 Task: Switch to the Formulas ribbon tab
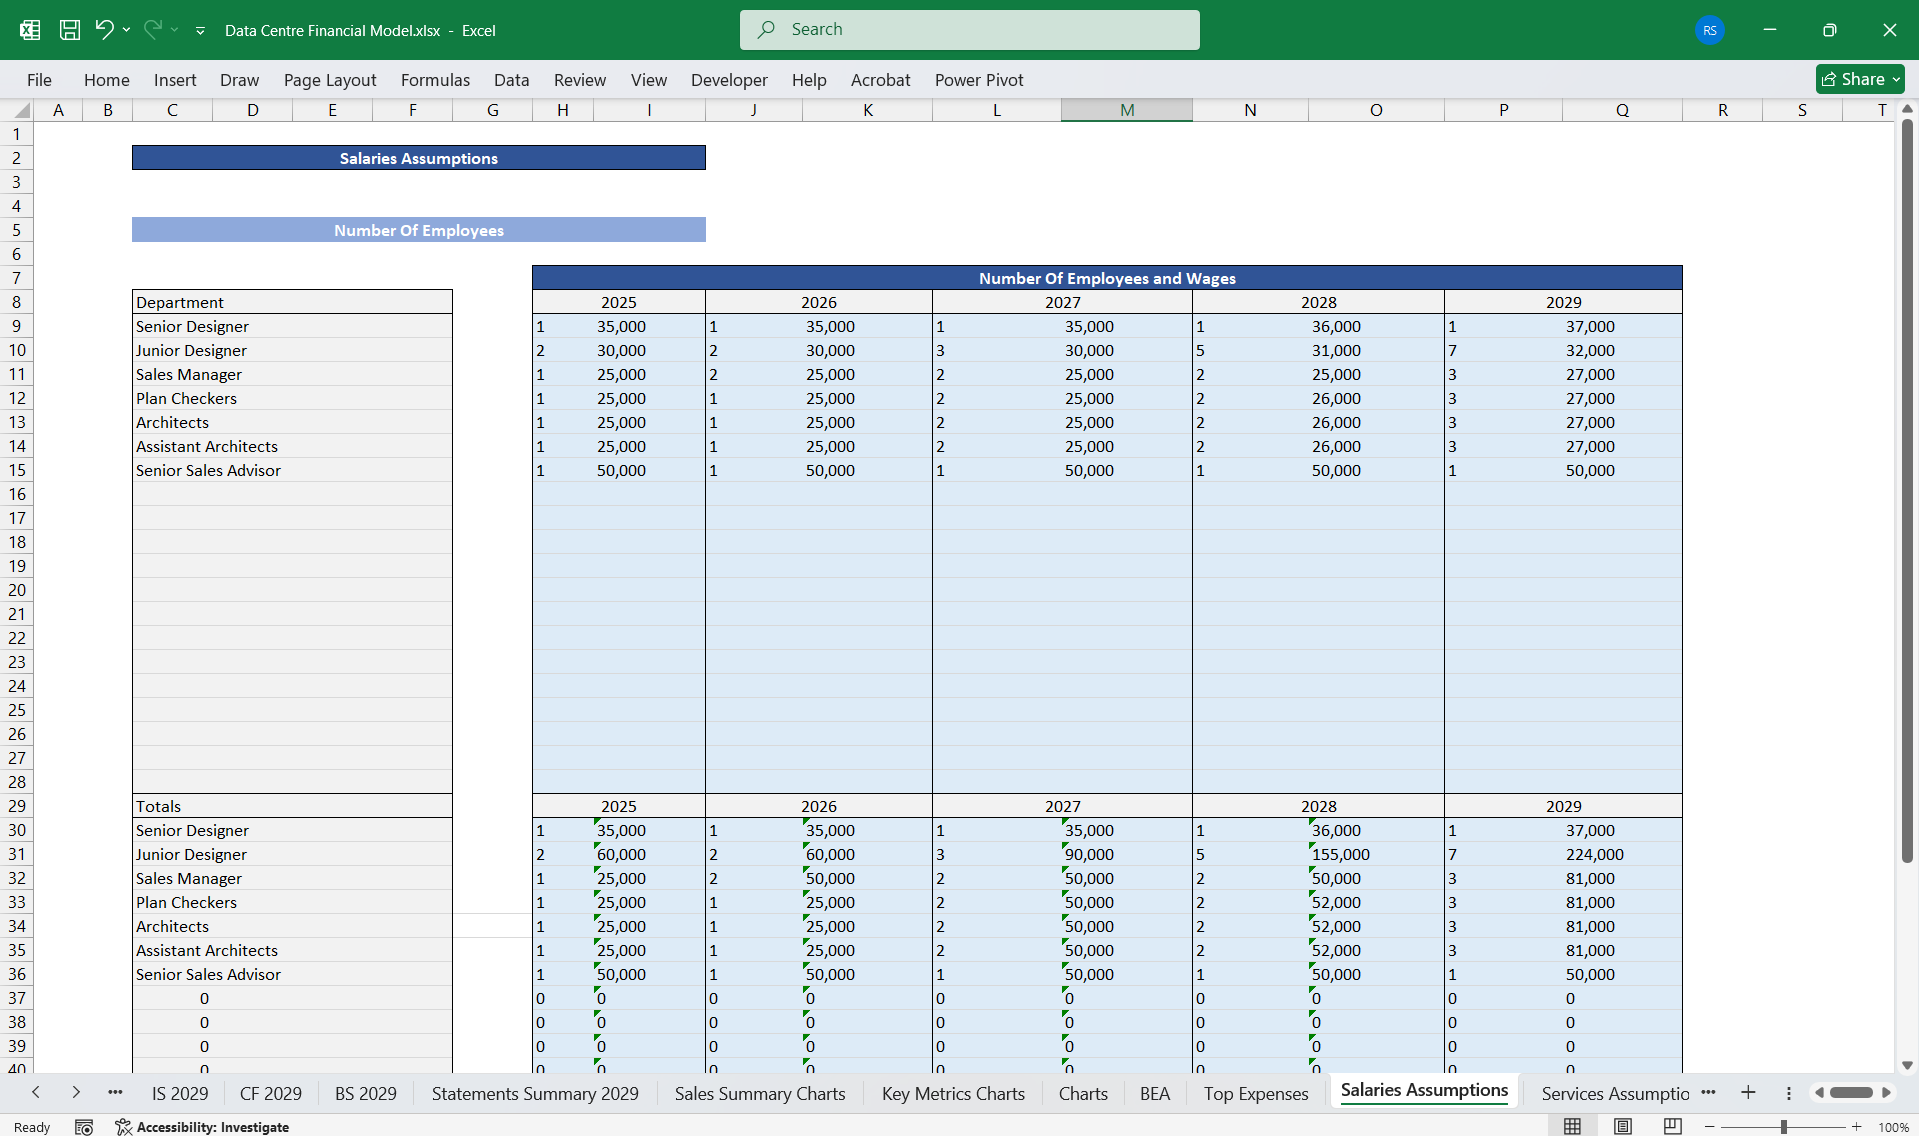435,80
